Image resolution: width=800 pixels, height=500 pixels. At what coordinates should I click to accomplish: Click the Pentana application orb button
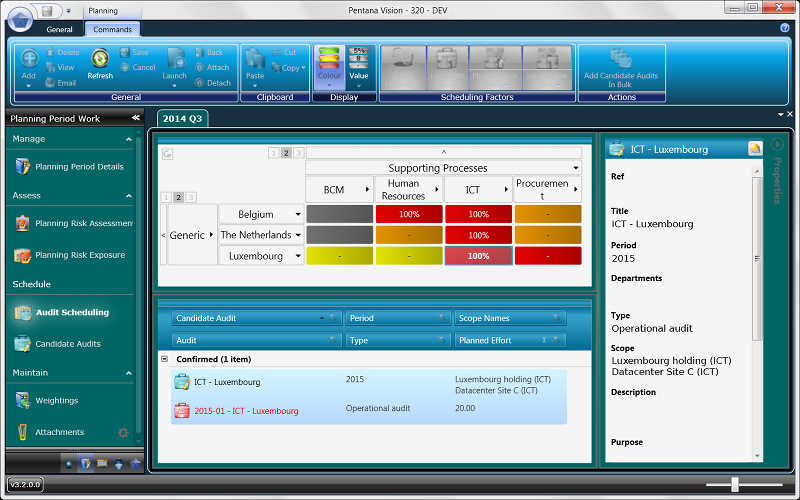pyautogui.click(x=20, y=19)
